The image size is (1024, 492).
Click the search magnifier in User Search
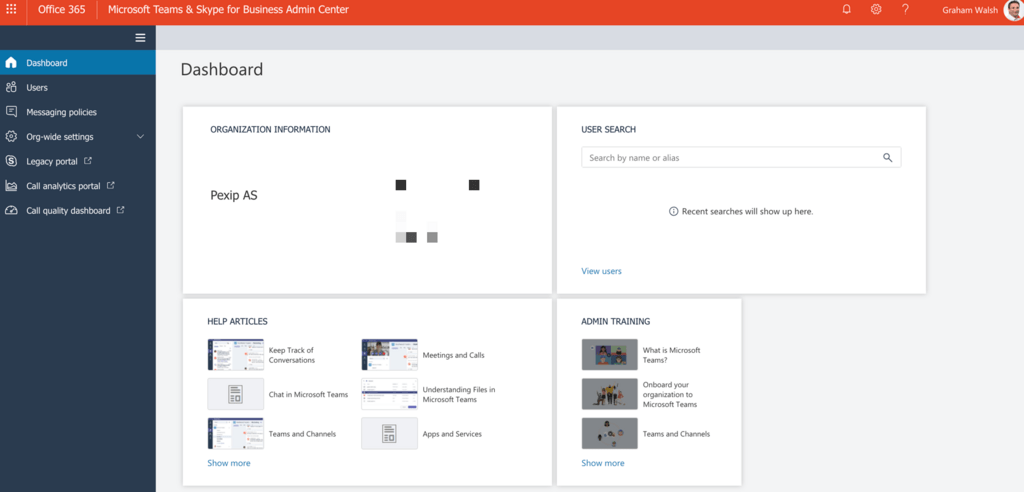tap(888, 157)
